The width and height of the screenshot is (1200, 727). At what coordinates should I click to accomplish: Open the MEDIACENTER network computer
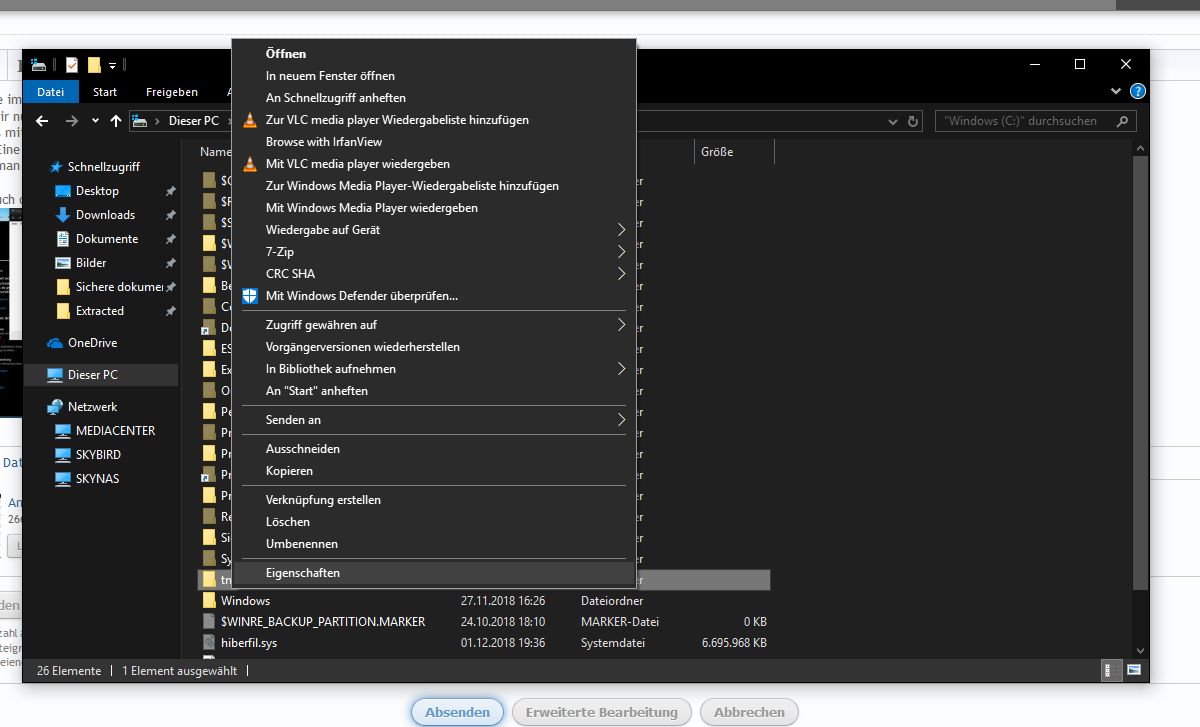click(x=115, y=431)
